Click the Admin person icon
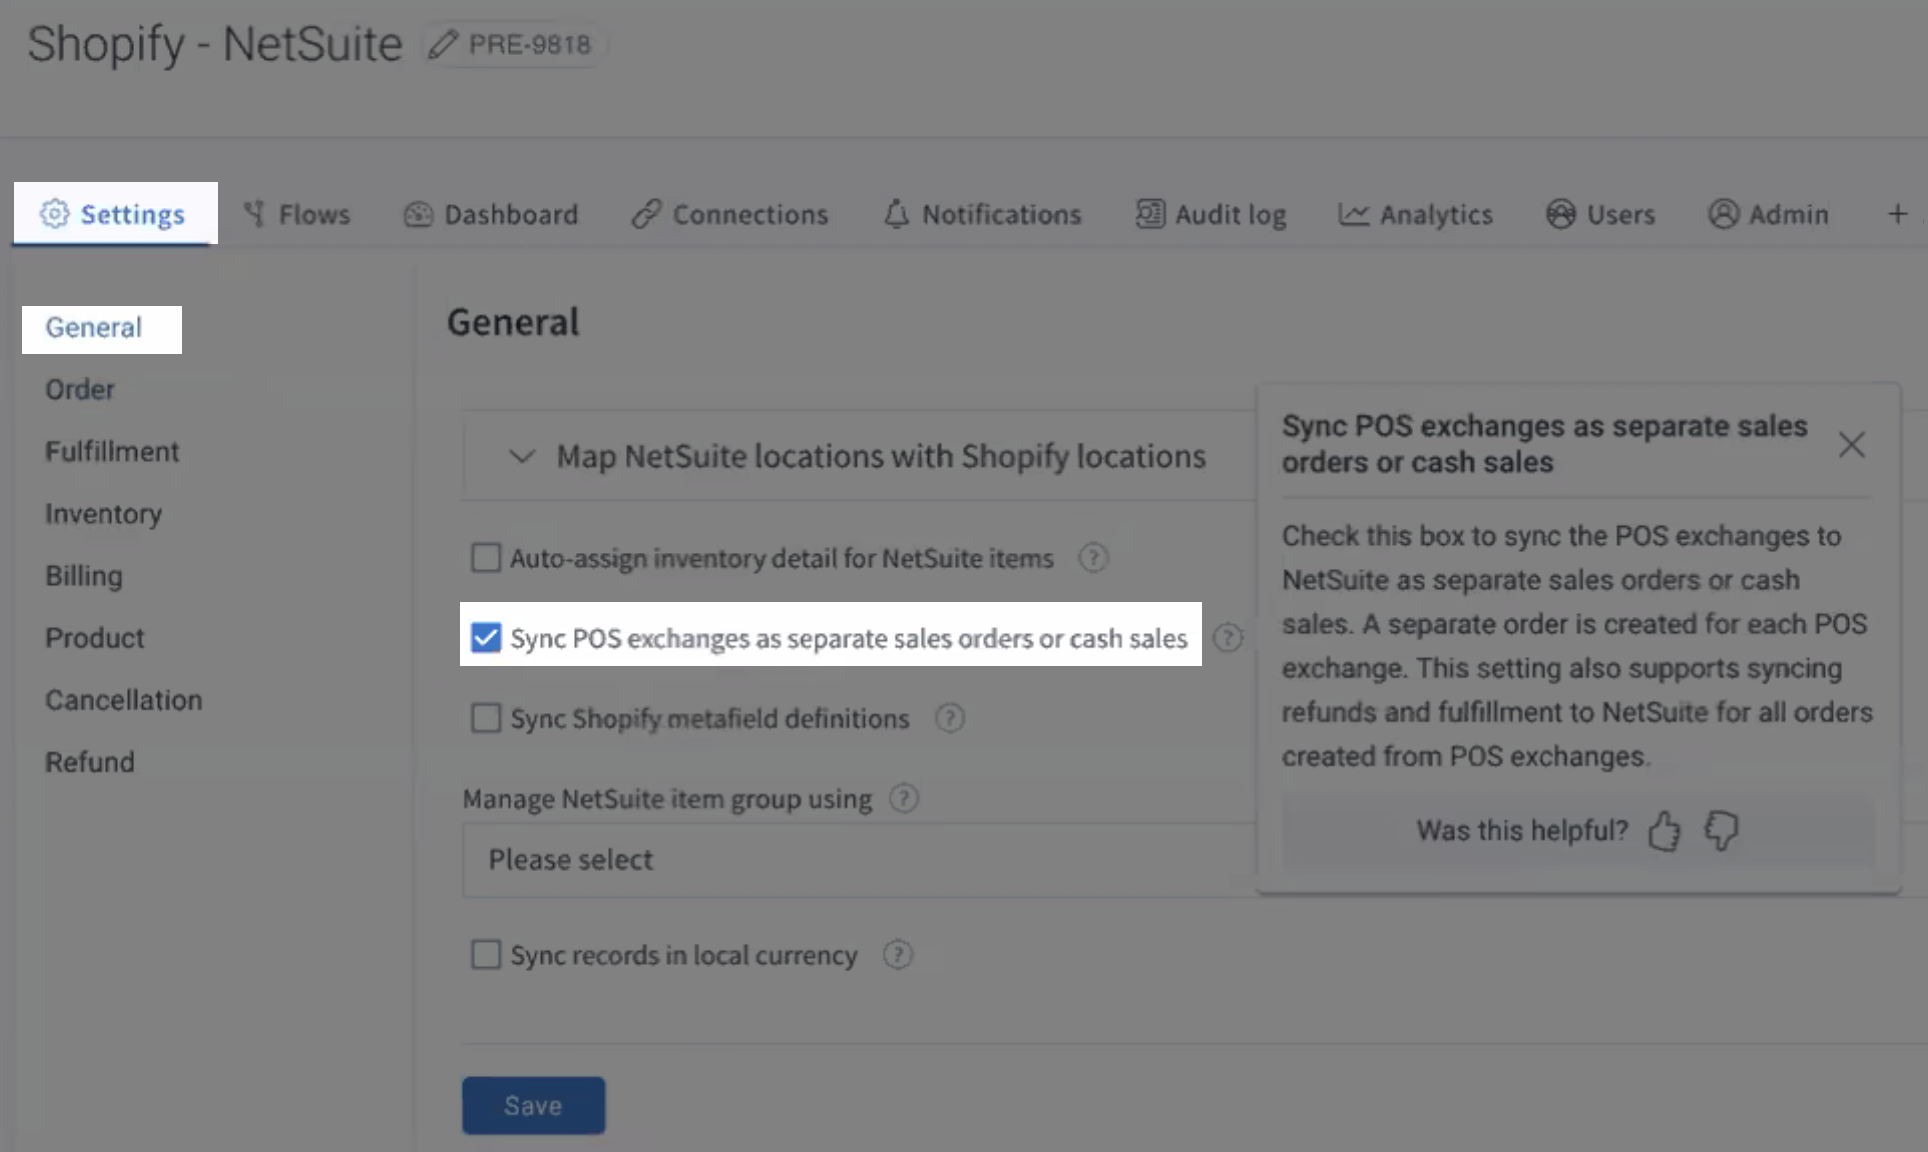This screenshot has width=1928, height=1152. pyautogui.click(x=1723, y=214)
